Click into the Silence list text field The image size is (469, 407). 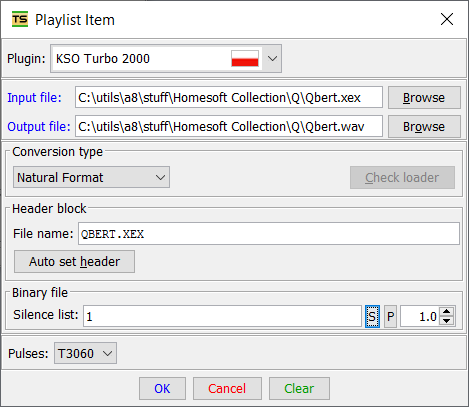click(x=222, y=316)
